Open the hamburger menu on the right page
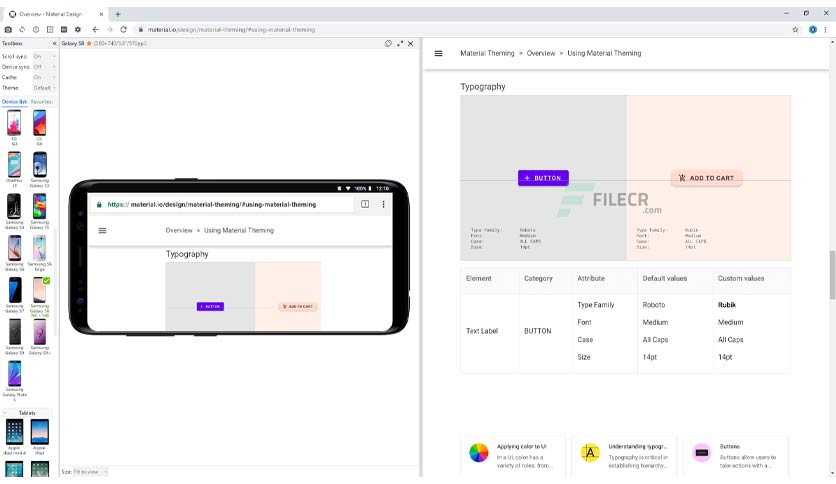The height and width of the screenshot is (484, 836). pos(438,53)
